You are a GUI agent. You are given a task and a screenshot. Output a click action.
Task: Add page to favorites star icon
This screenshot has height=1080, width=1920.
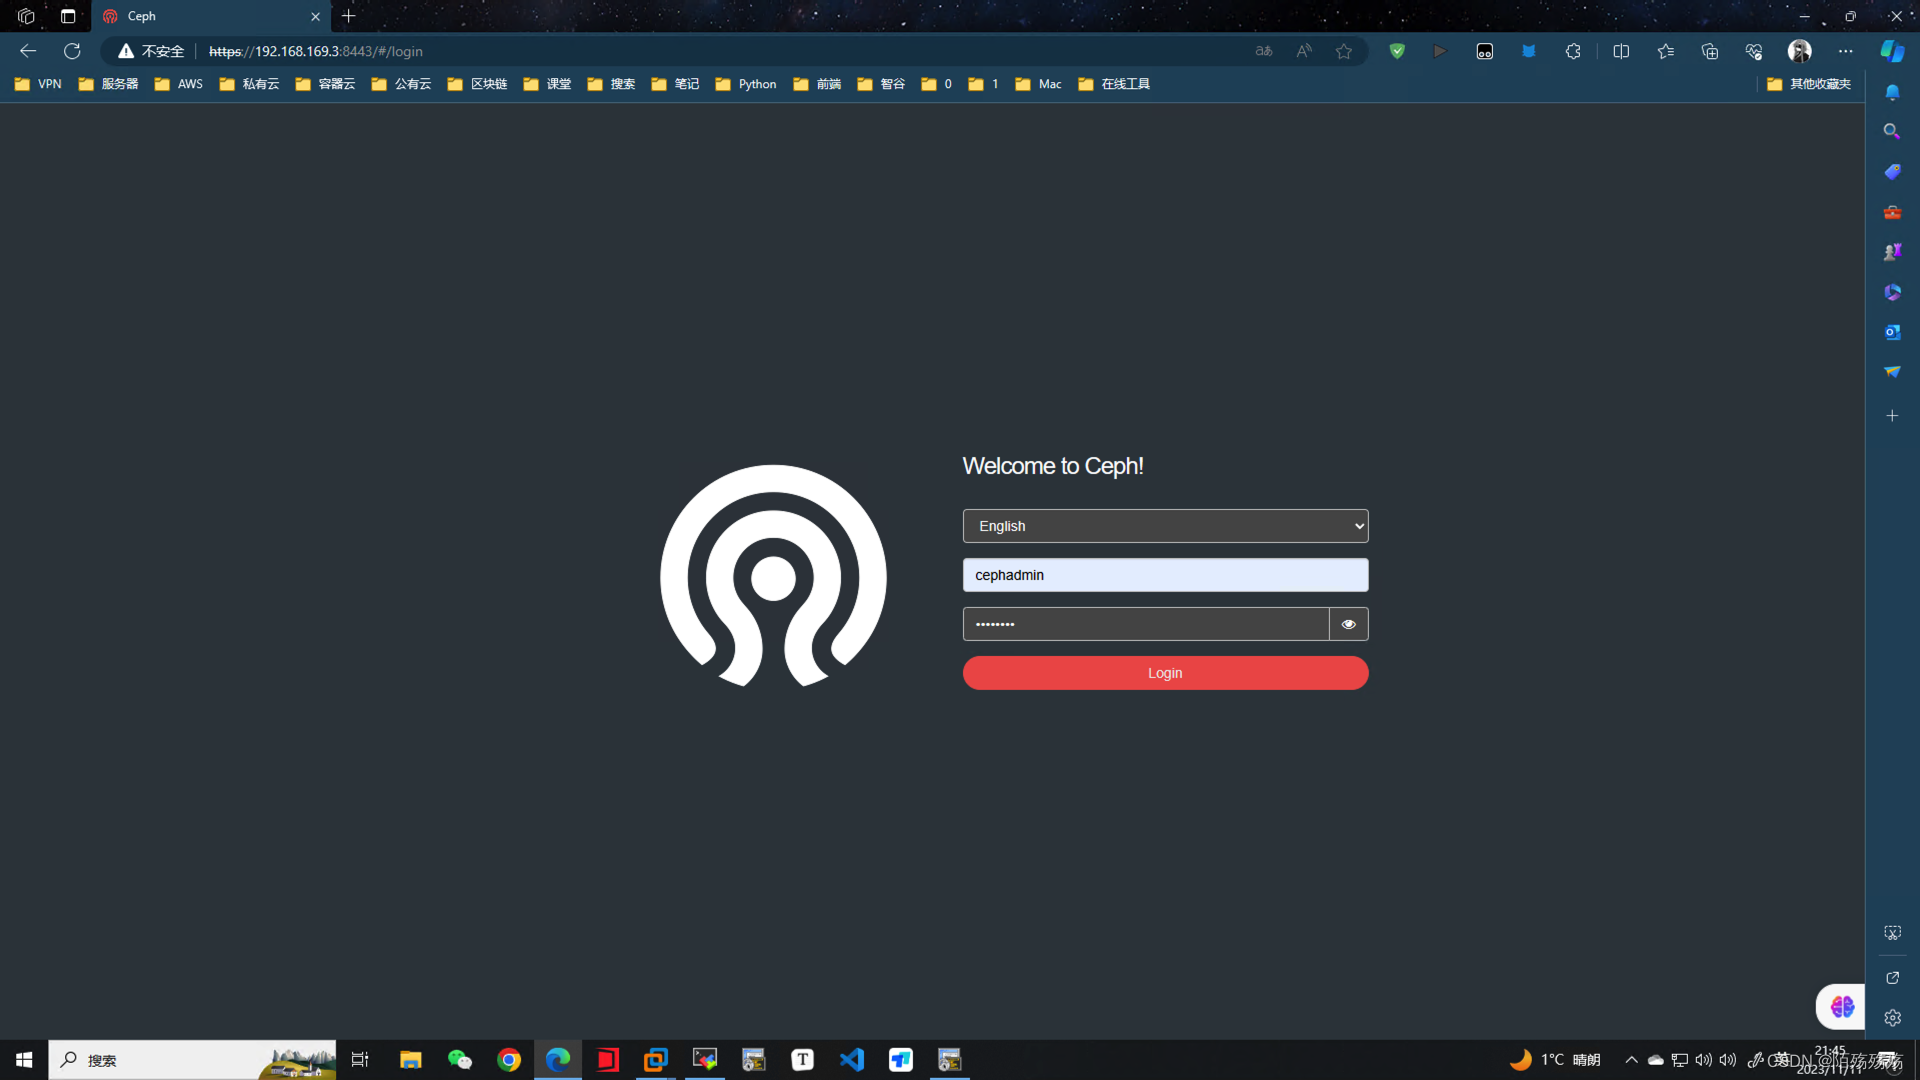(1344, 51)
